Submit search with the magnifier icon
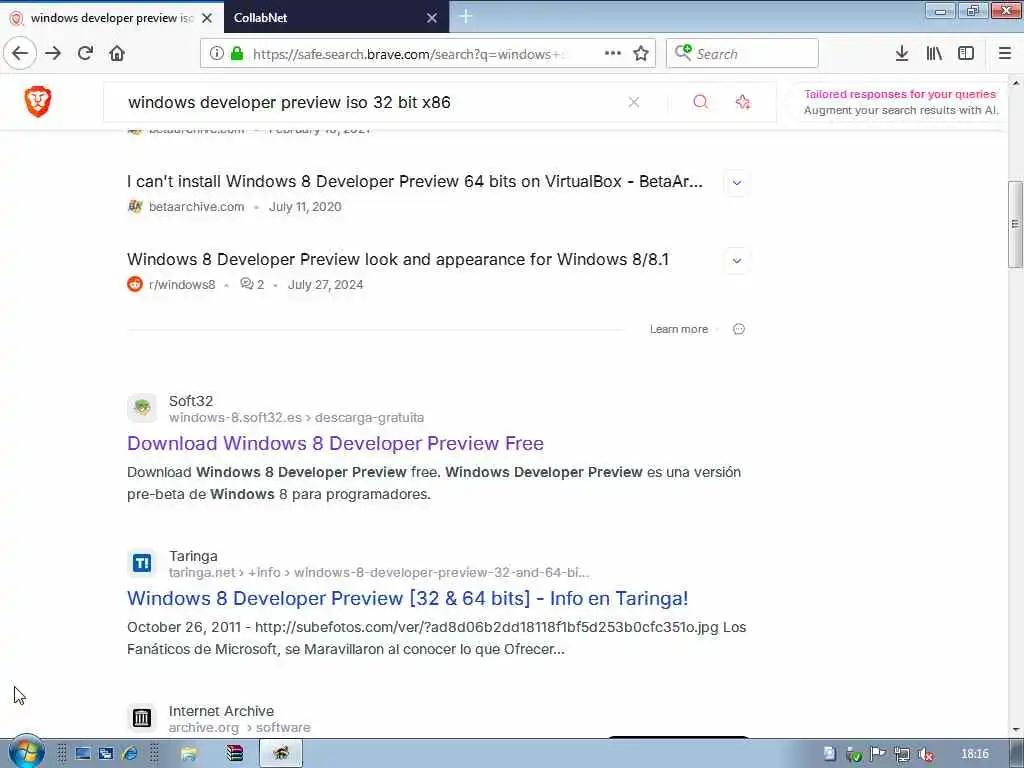This screenshot has width=1024, height=768. point(701,102)
